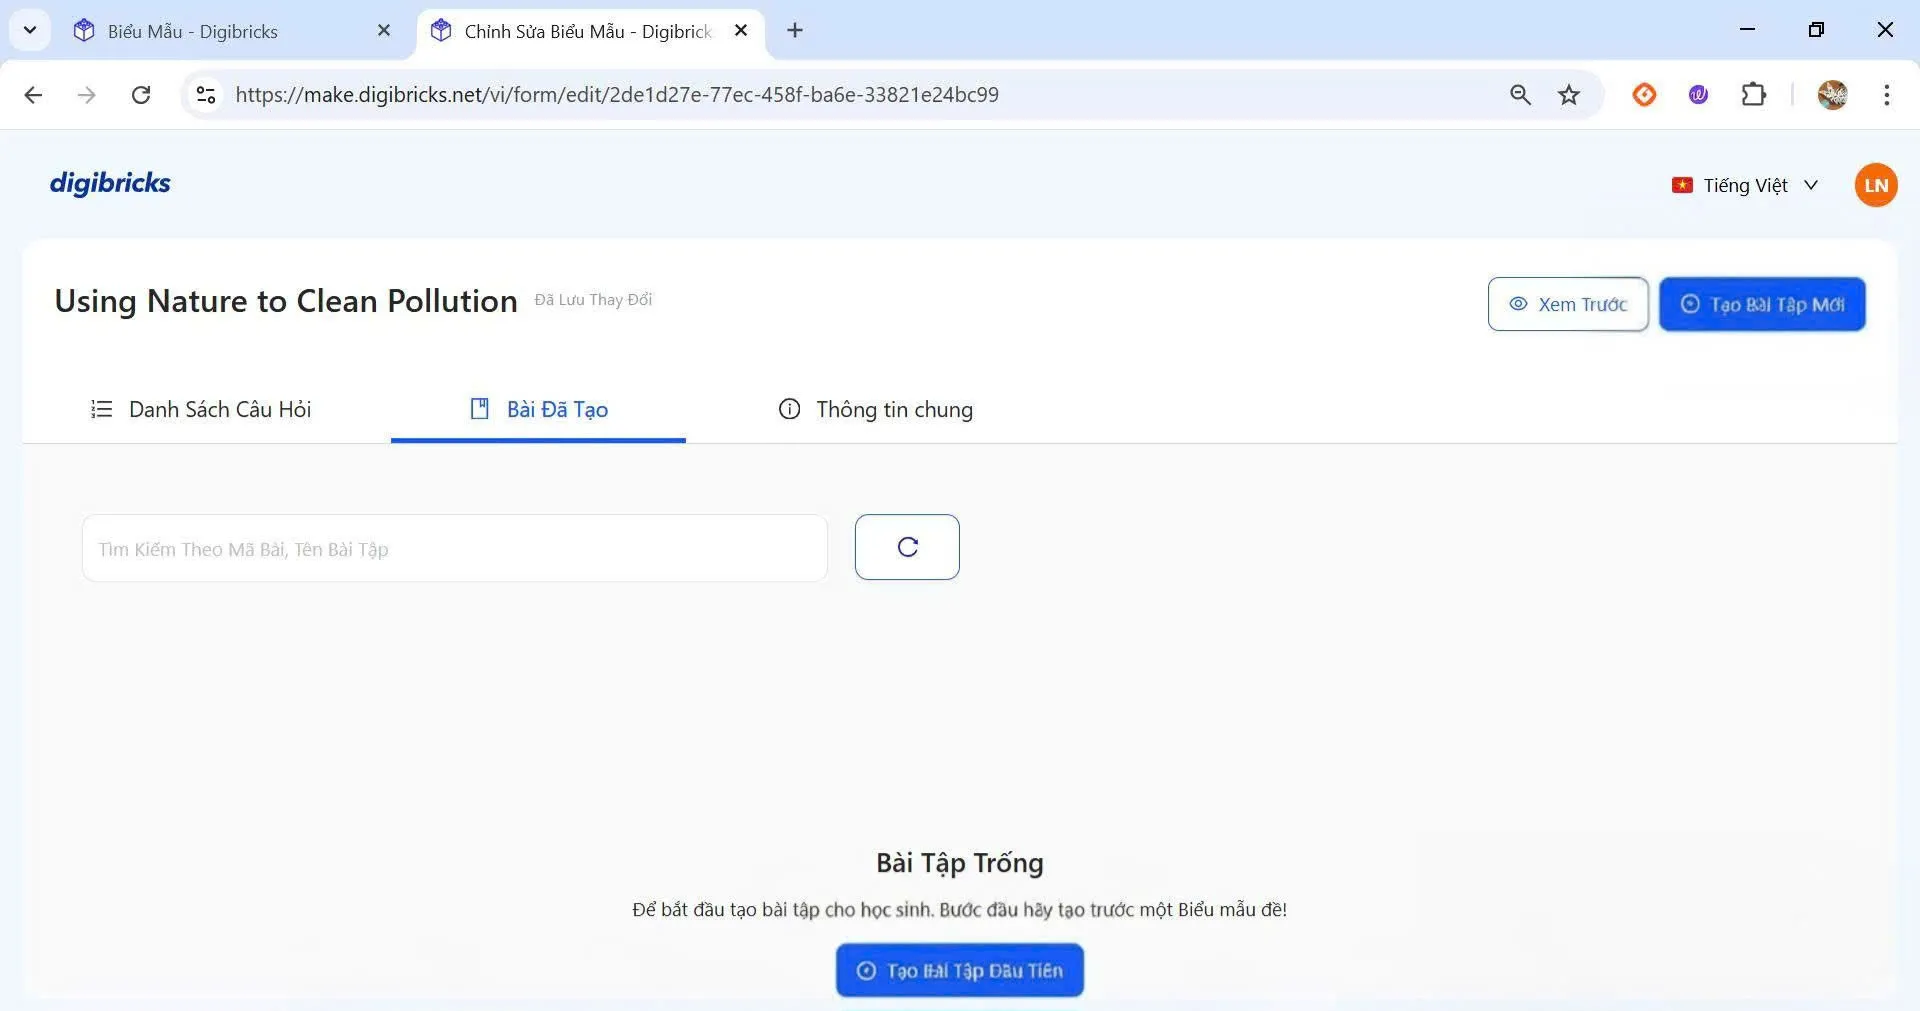Viewport: 1920px width, 1011px height.
Task: Click the browser zoom magnifier icon
Action: coord(1520,95)
